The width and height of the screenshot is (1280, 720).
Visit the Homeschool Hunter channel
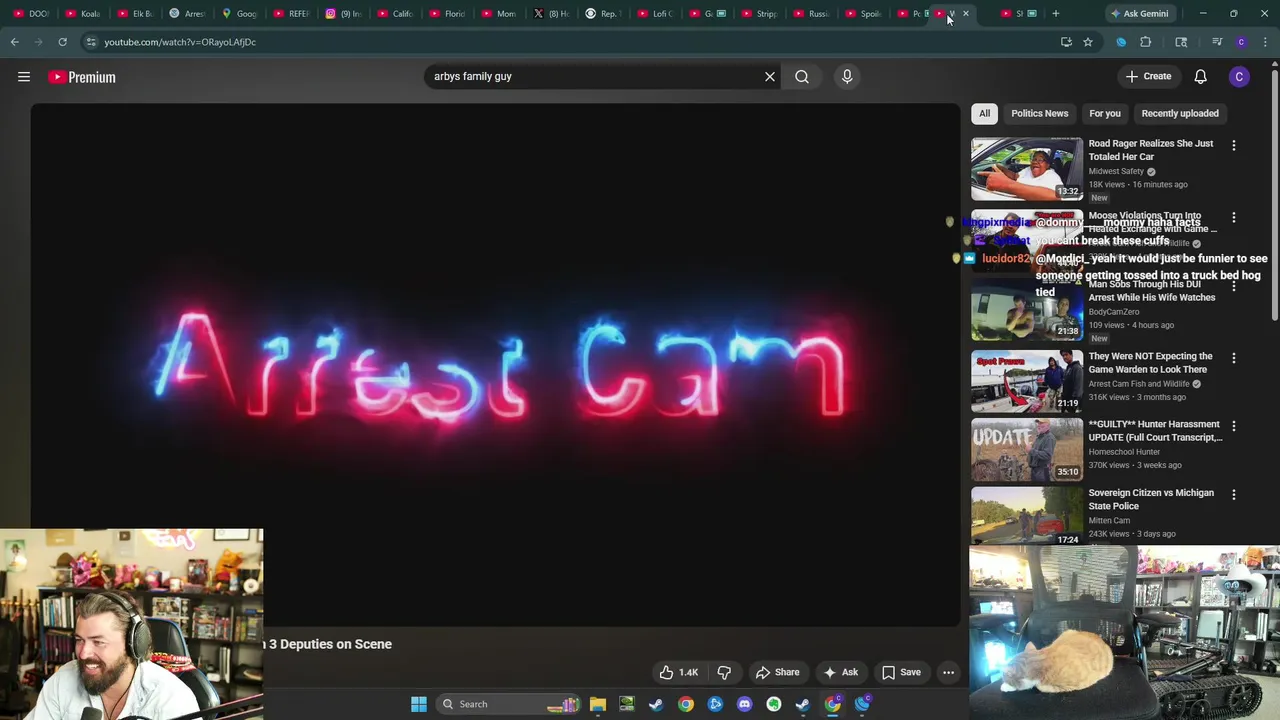coord(1124,452)
